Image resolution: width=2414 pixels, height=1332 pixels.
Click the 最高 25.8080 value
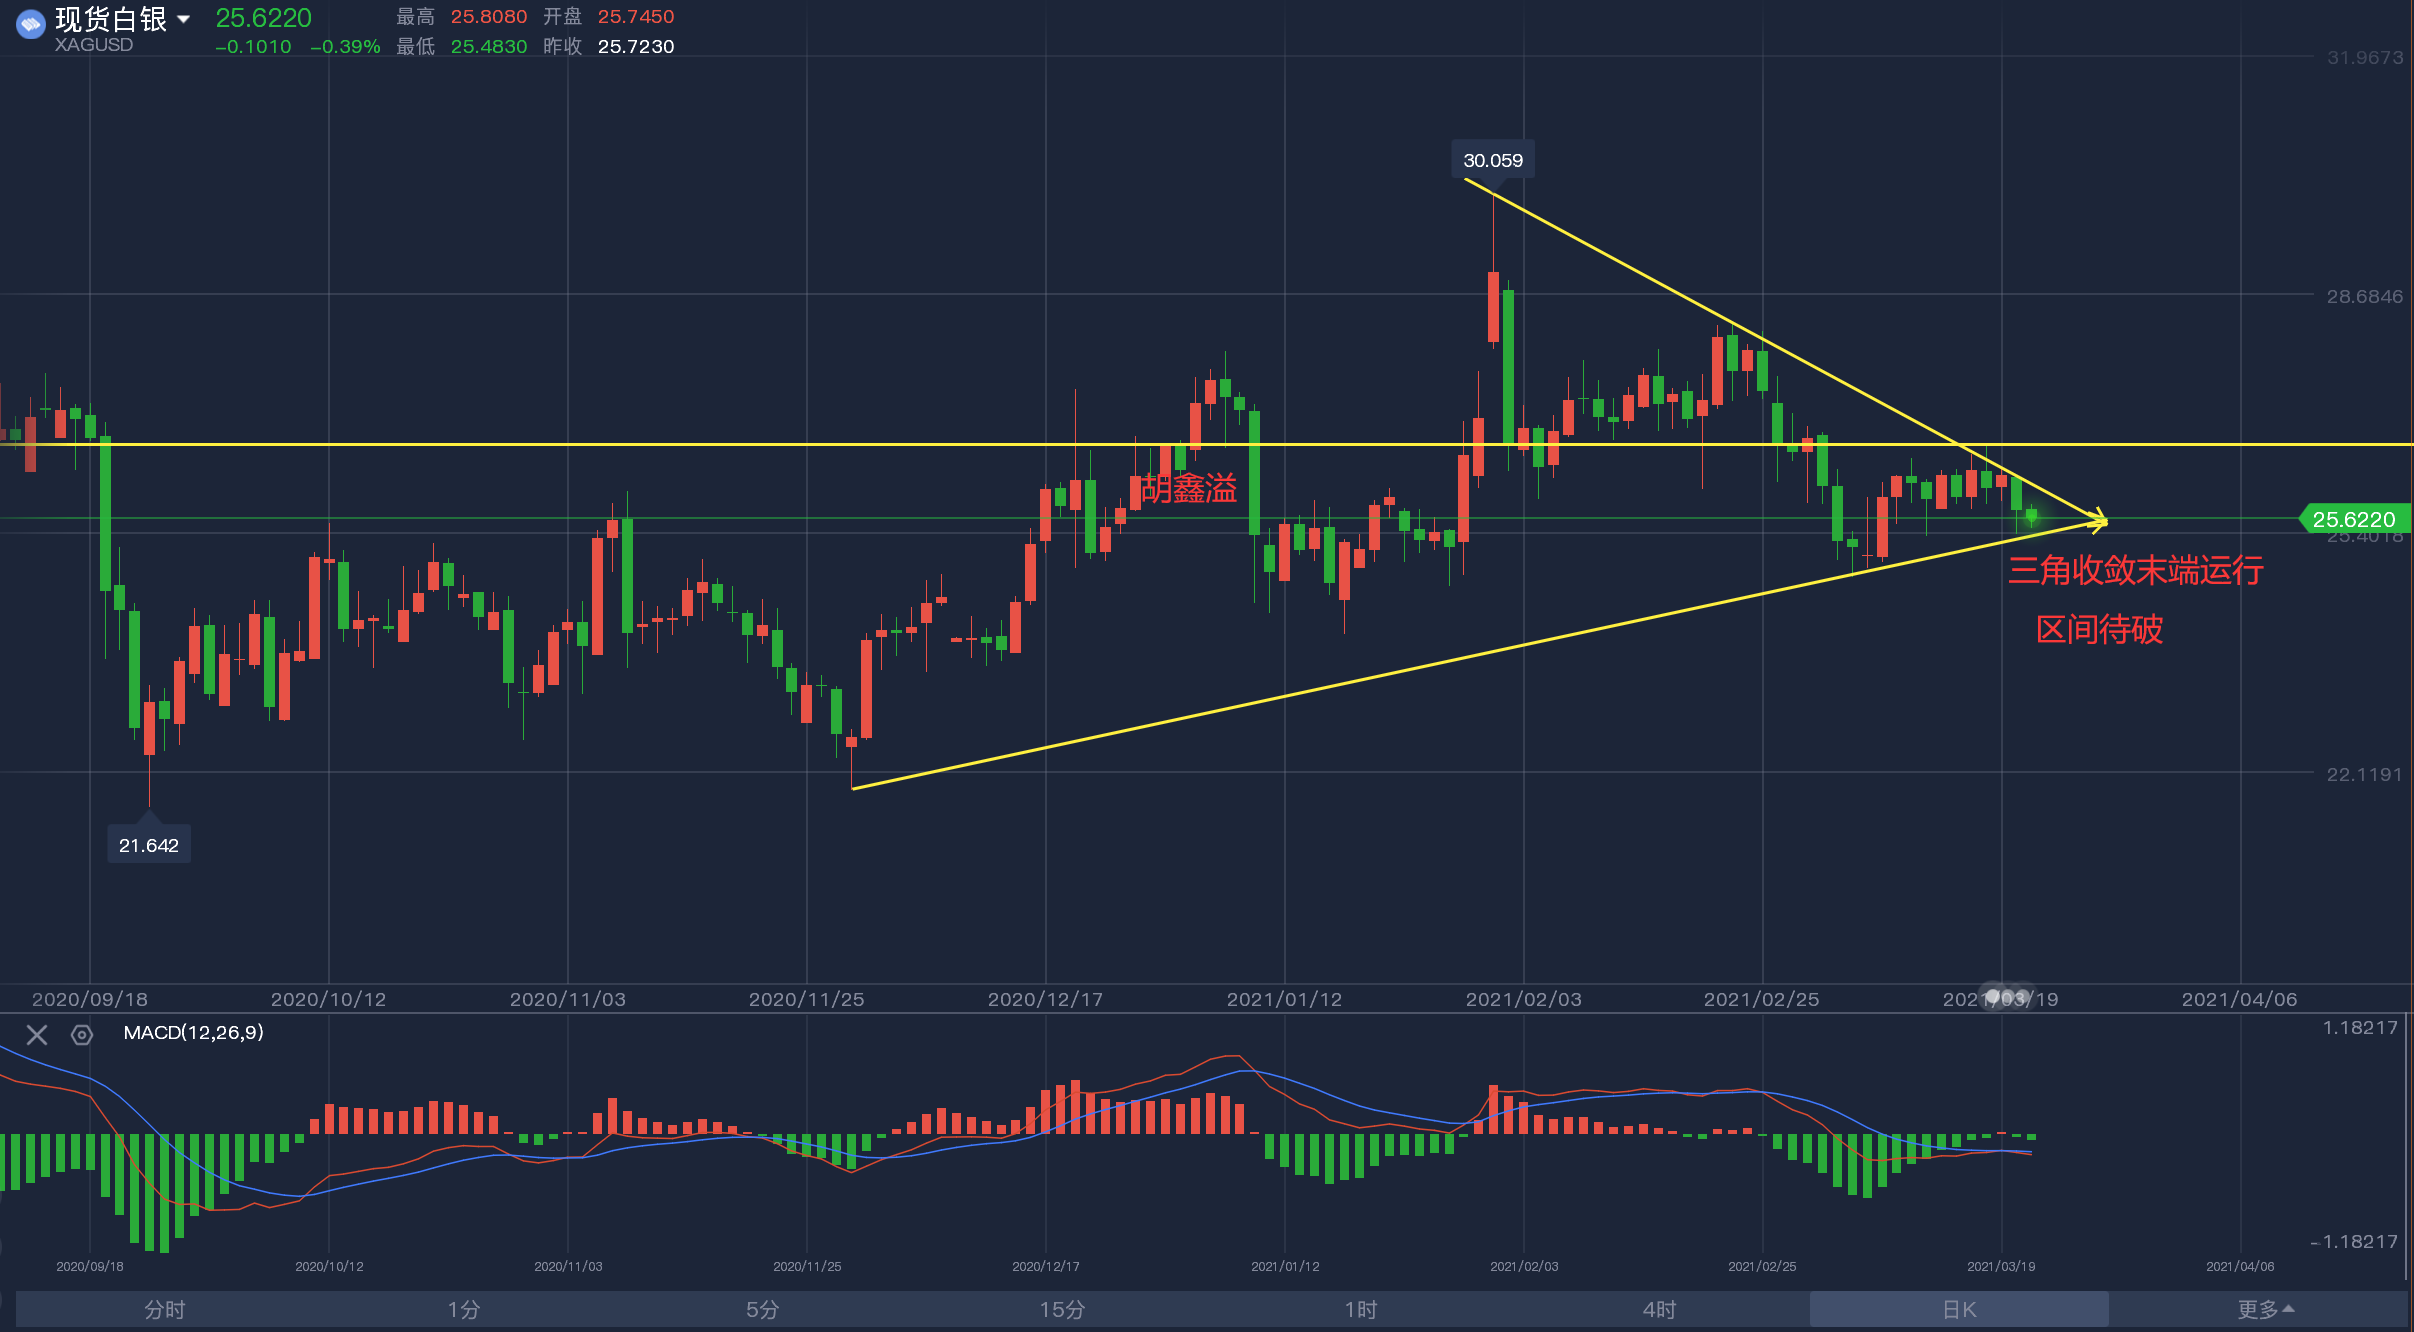[x=489, y=17]
